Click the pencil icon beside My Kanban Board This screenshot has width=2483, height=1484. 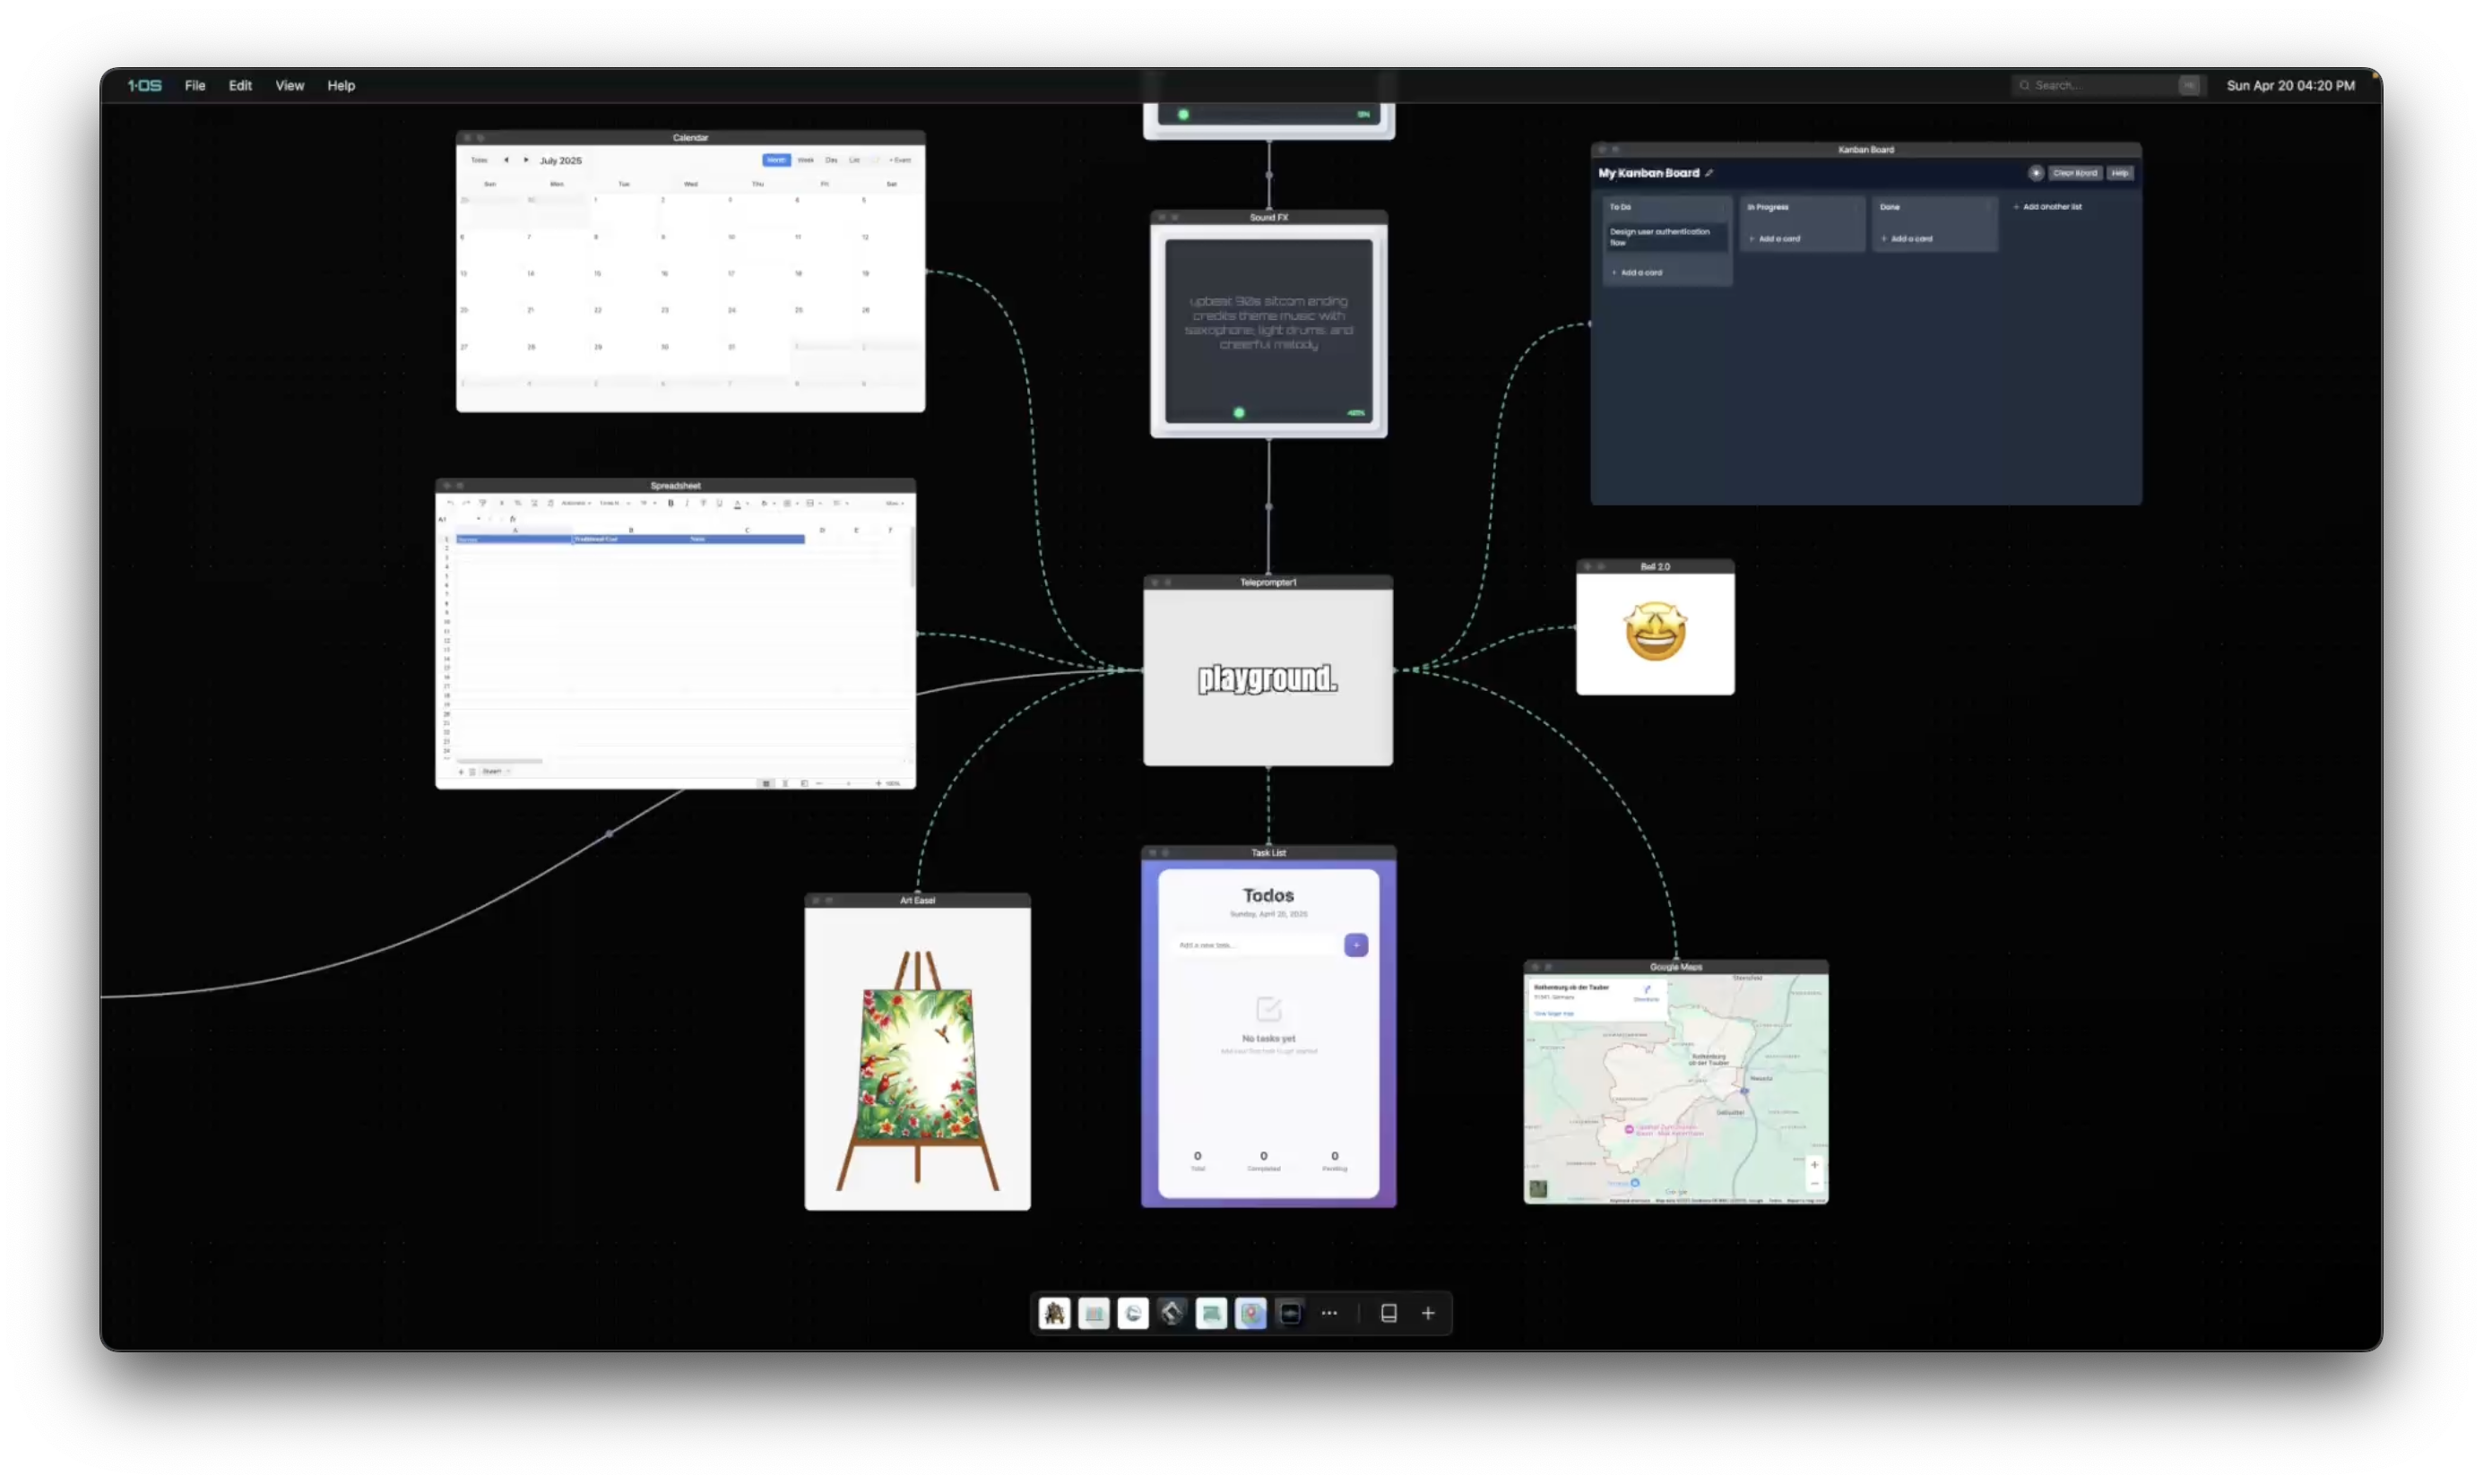pos(1710,173)
